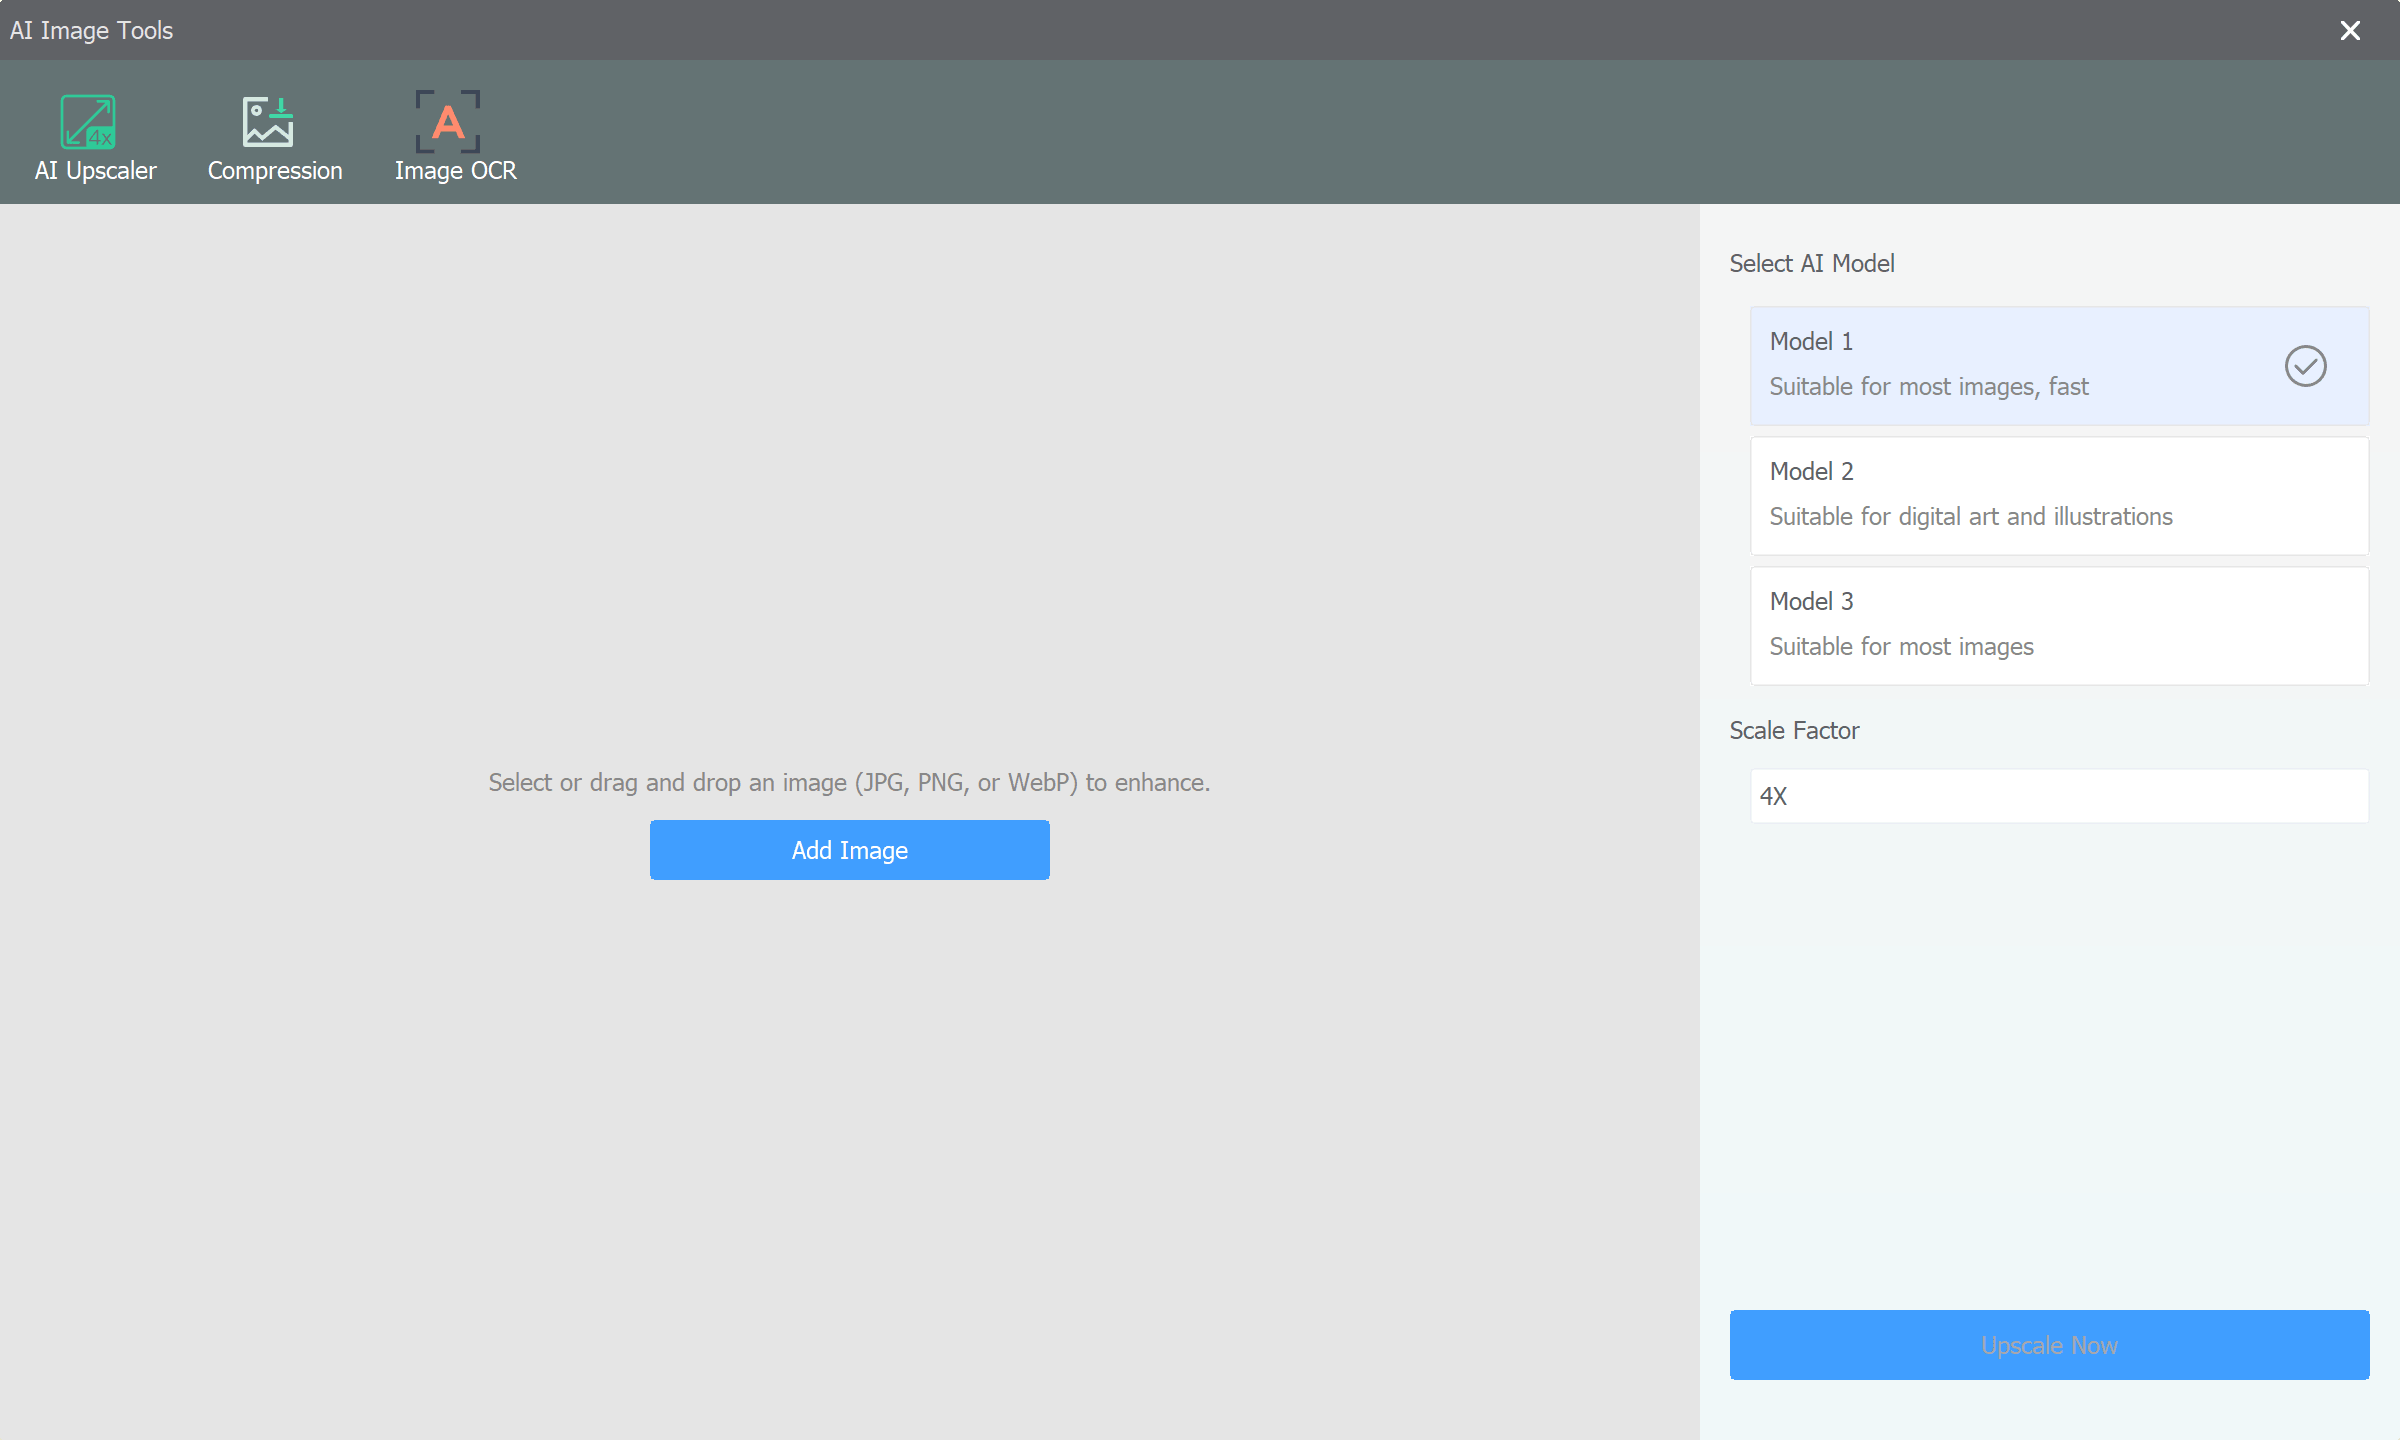Open the Scale Factor 4X dropdown
Viewport: 2400px width, 1440px height.
[2059, 796]
